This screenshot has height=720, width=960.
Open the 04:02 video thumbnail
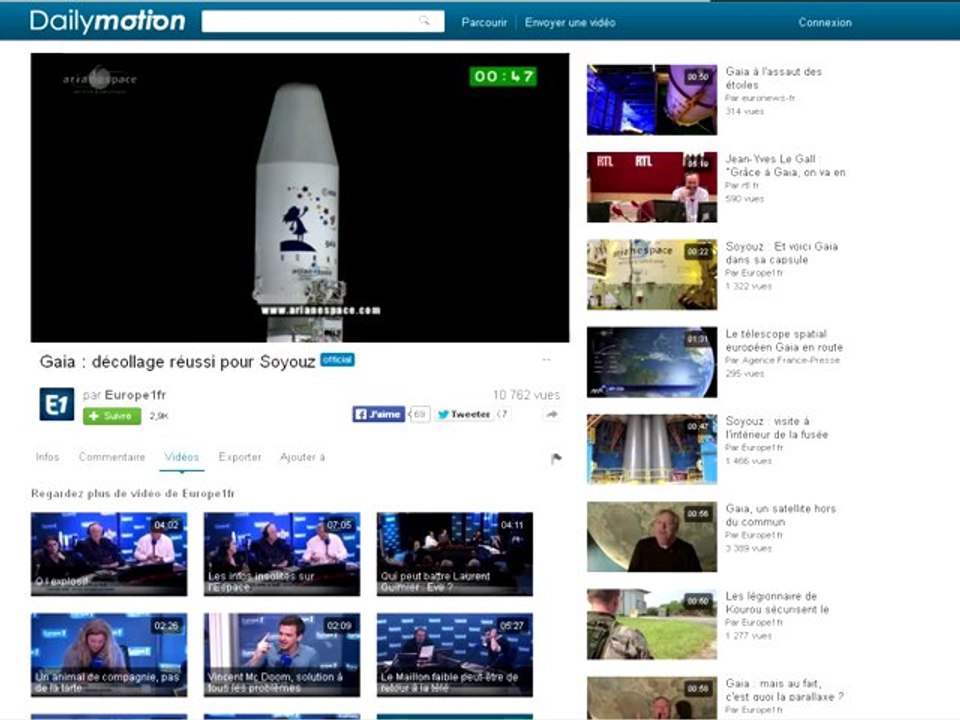pos(109,554)
